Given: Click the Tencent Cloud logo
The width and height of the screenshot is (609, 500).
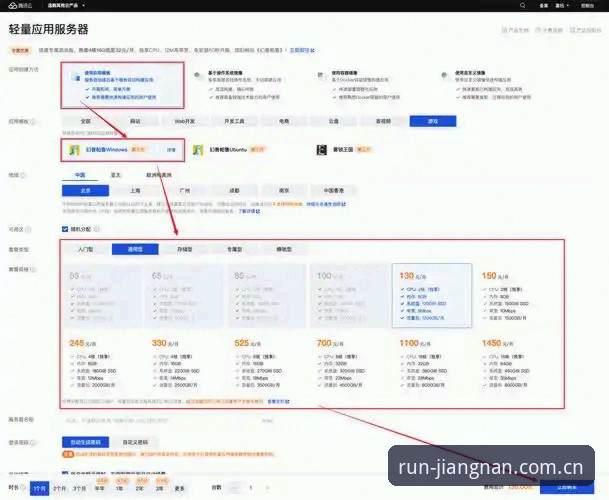Looking at the screenshot, I should point(20,5).
